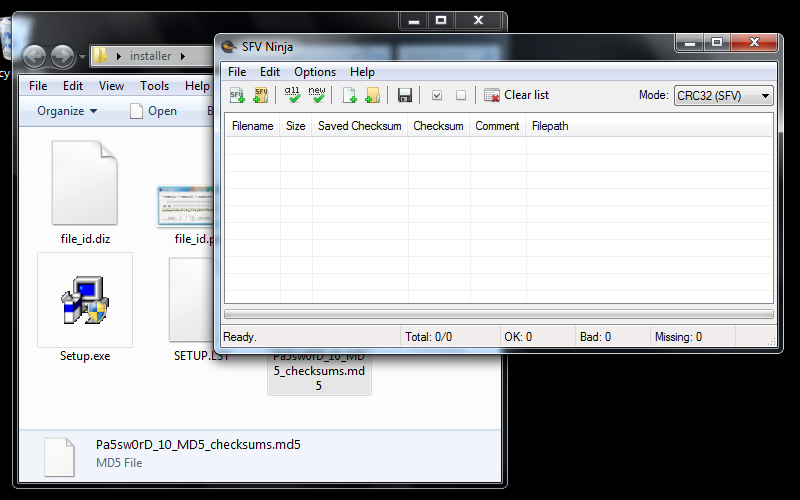Sort by the Filename column header
This screenshot has width=800, height=500.
253,126
